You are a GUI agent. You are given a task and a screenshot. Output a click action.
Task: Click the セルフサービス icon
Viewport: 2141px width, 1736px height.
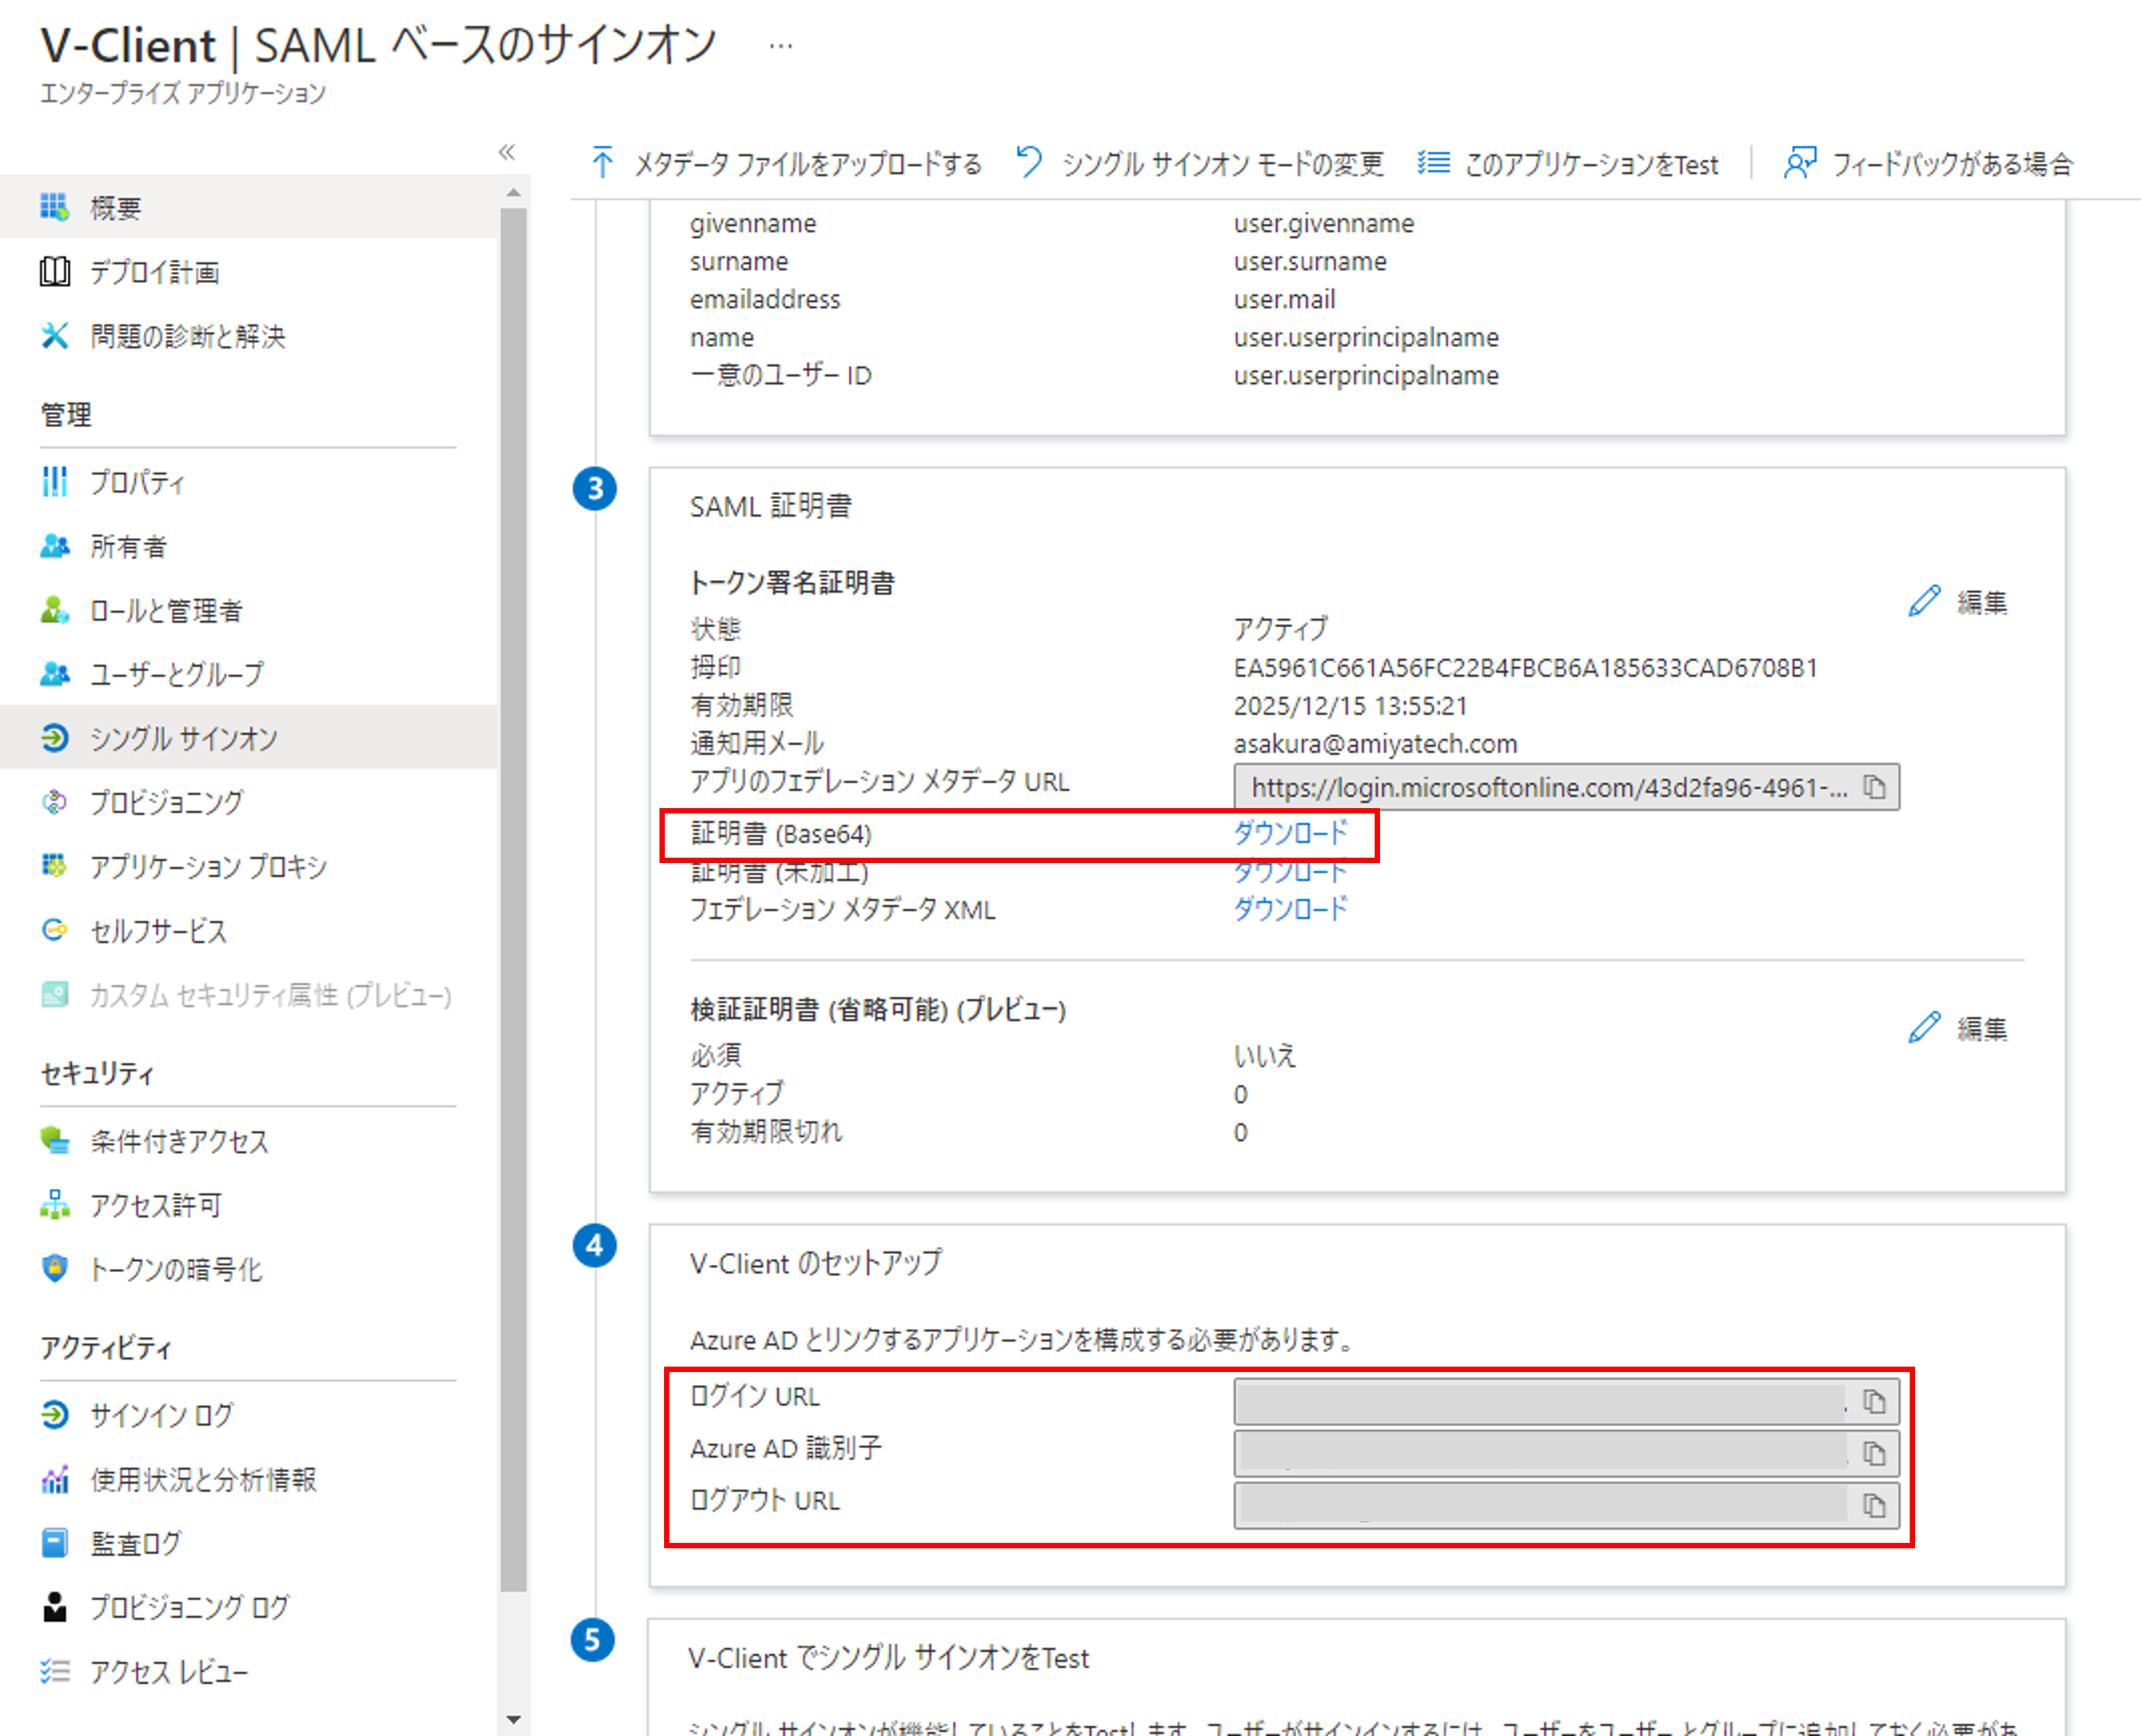pos(54,930)
